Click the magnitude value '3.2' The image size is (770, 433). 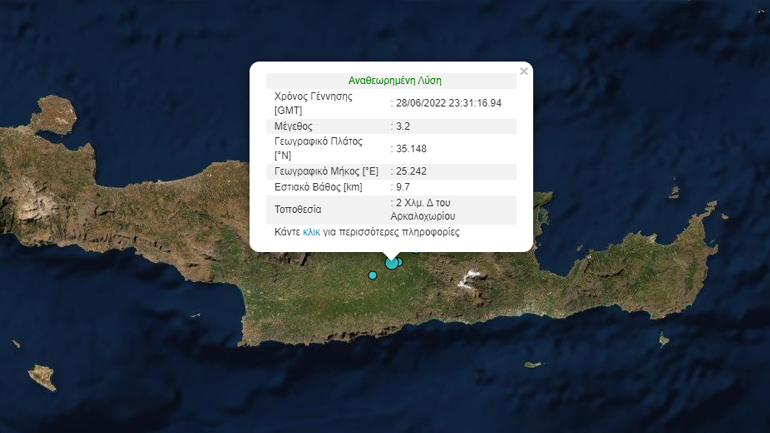(403, 126)
